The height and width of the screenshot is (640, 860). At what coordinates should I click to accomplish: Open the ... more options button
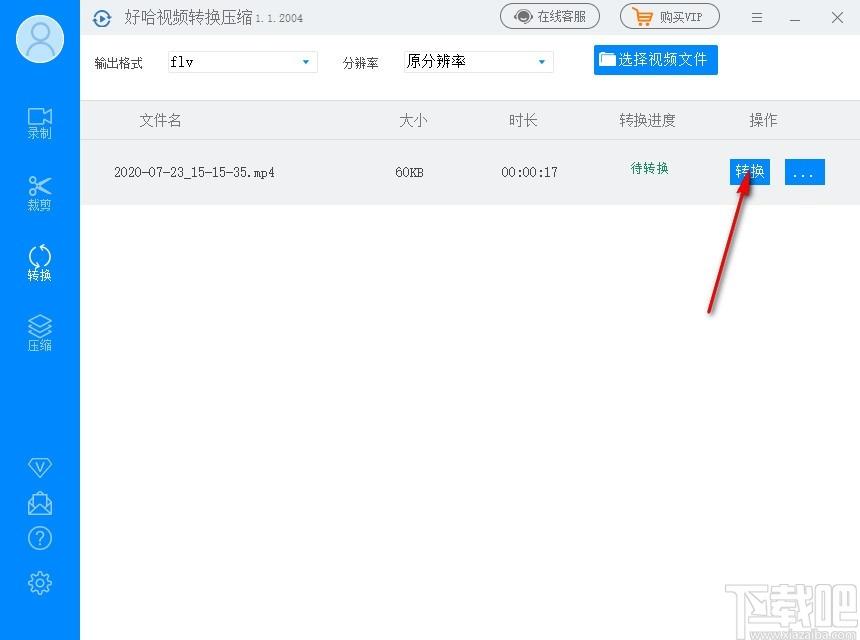pos(805,172)
